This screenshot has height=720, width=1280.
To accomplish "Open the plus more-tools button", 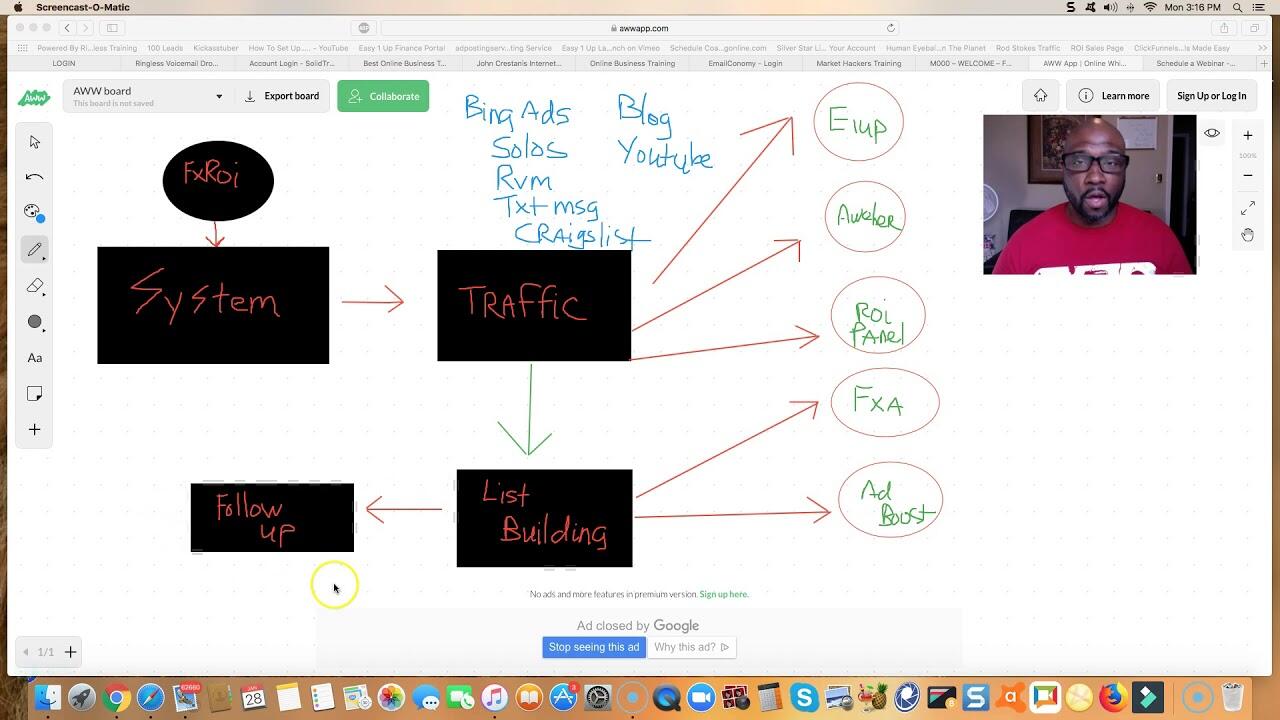I will tap(35, 430).
